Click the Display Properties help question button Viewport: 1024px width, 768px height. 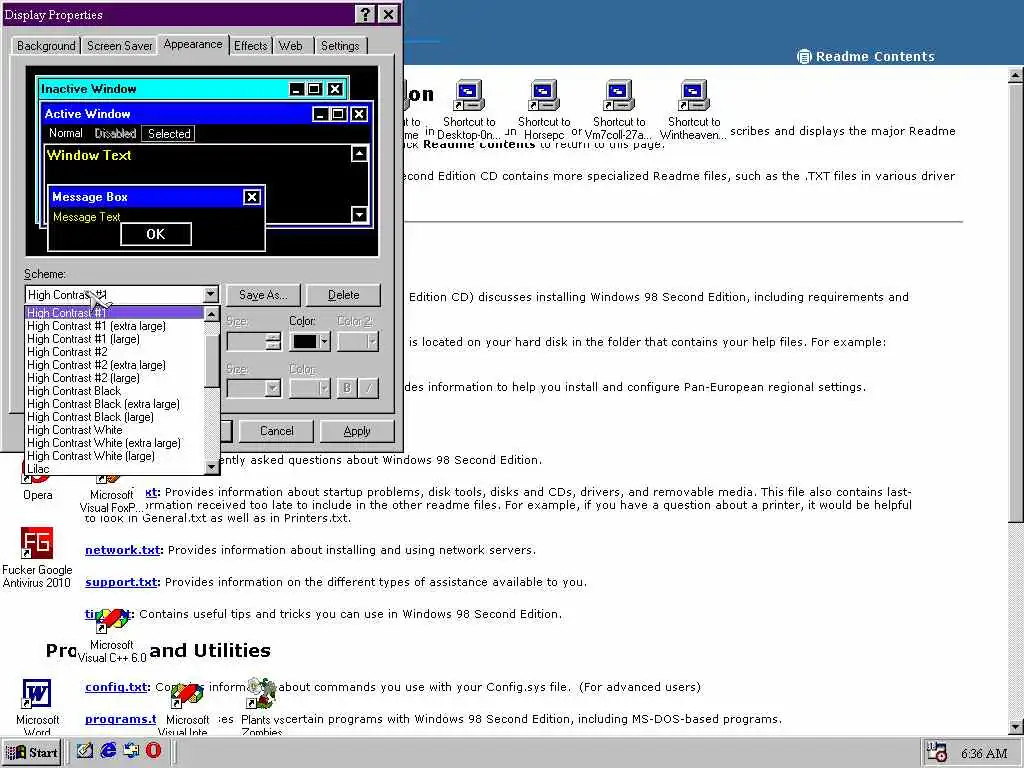coord(366,14)
